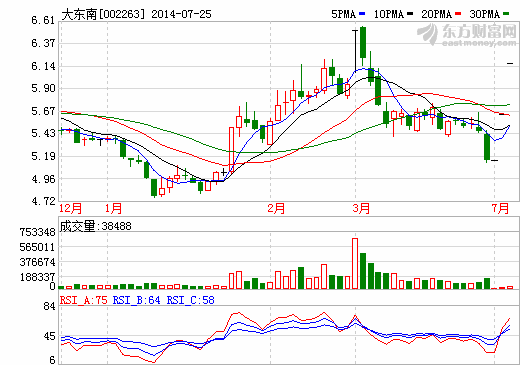This screenshot has width=520, height=365.
Task: Click the green 30PMA legend color marker
Action: pos(506,14)
